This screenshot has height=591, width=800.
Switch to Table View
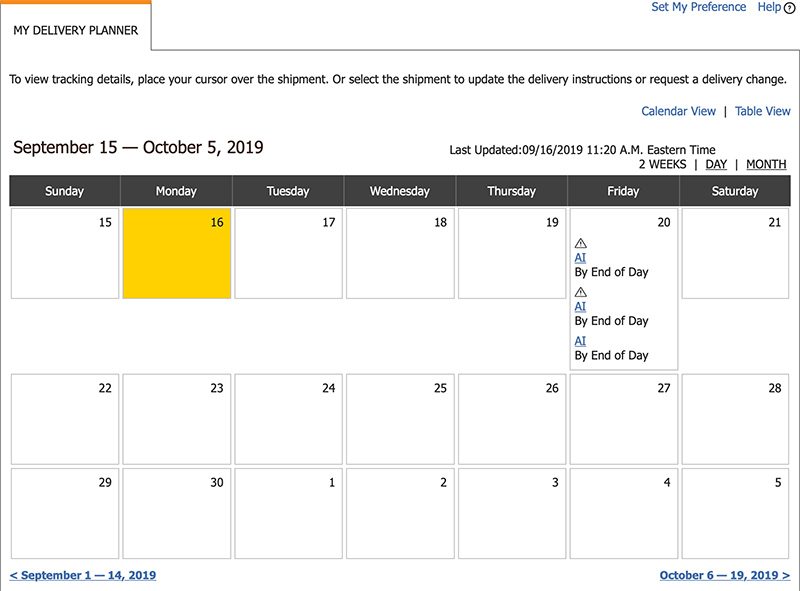762,111
